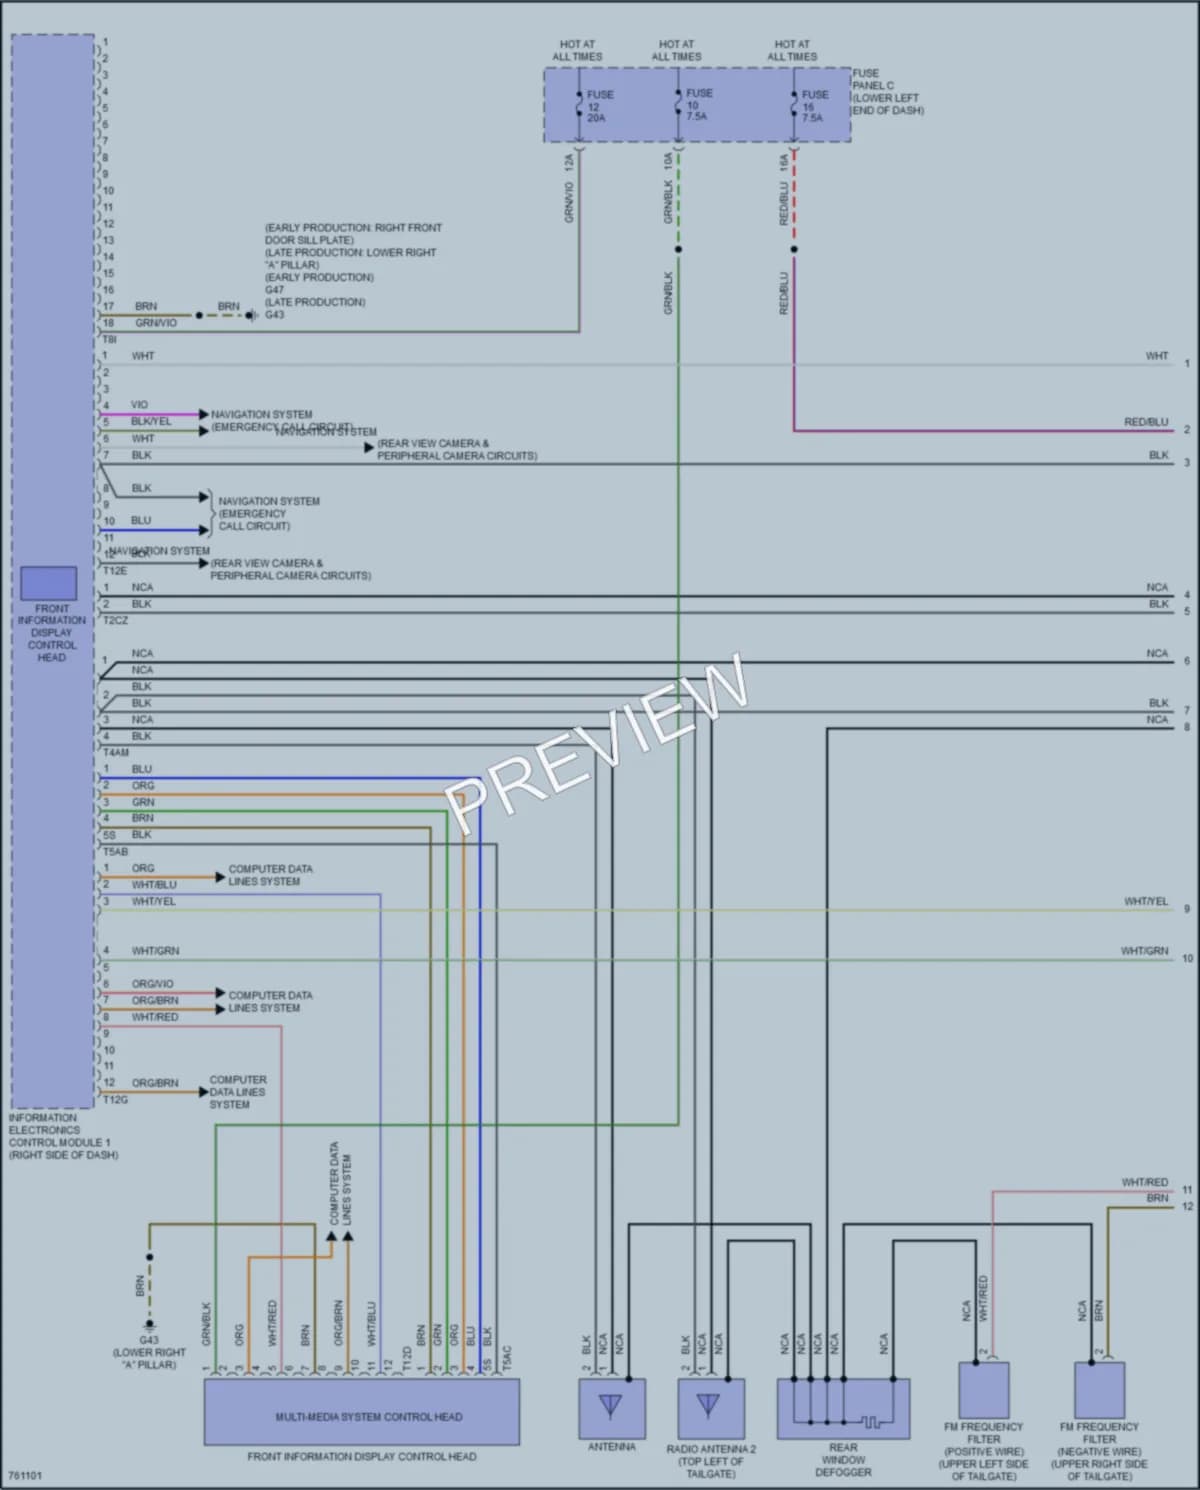Click the GRN/VIO label at pin 18
The width and height of the screenshot is (1200, 1490).
(156, 323)
